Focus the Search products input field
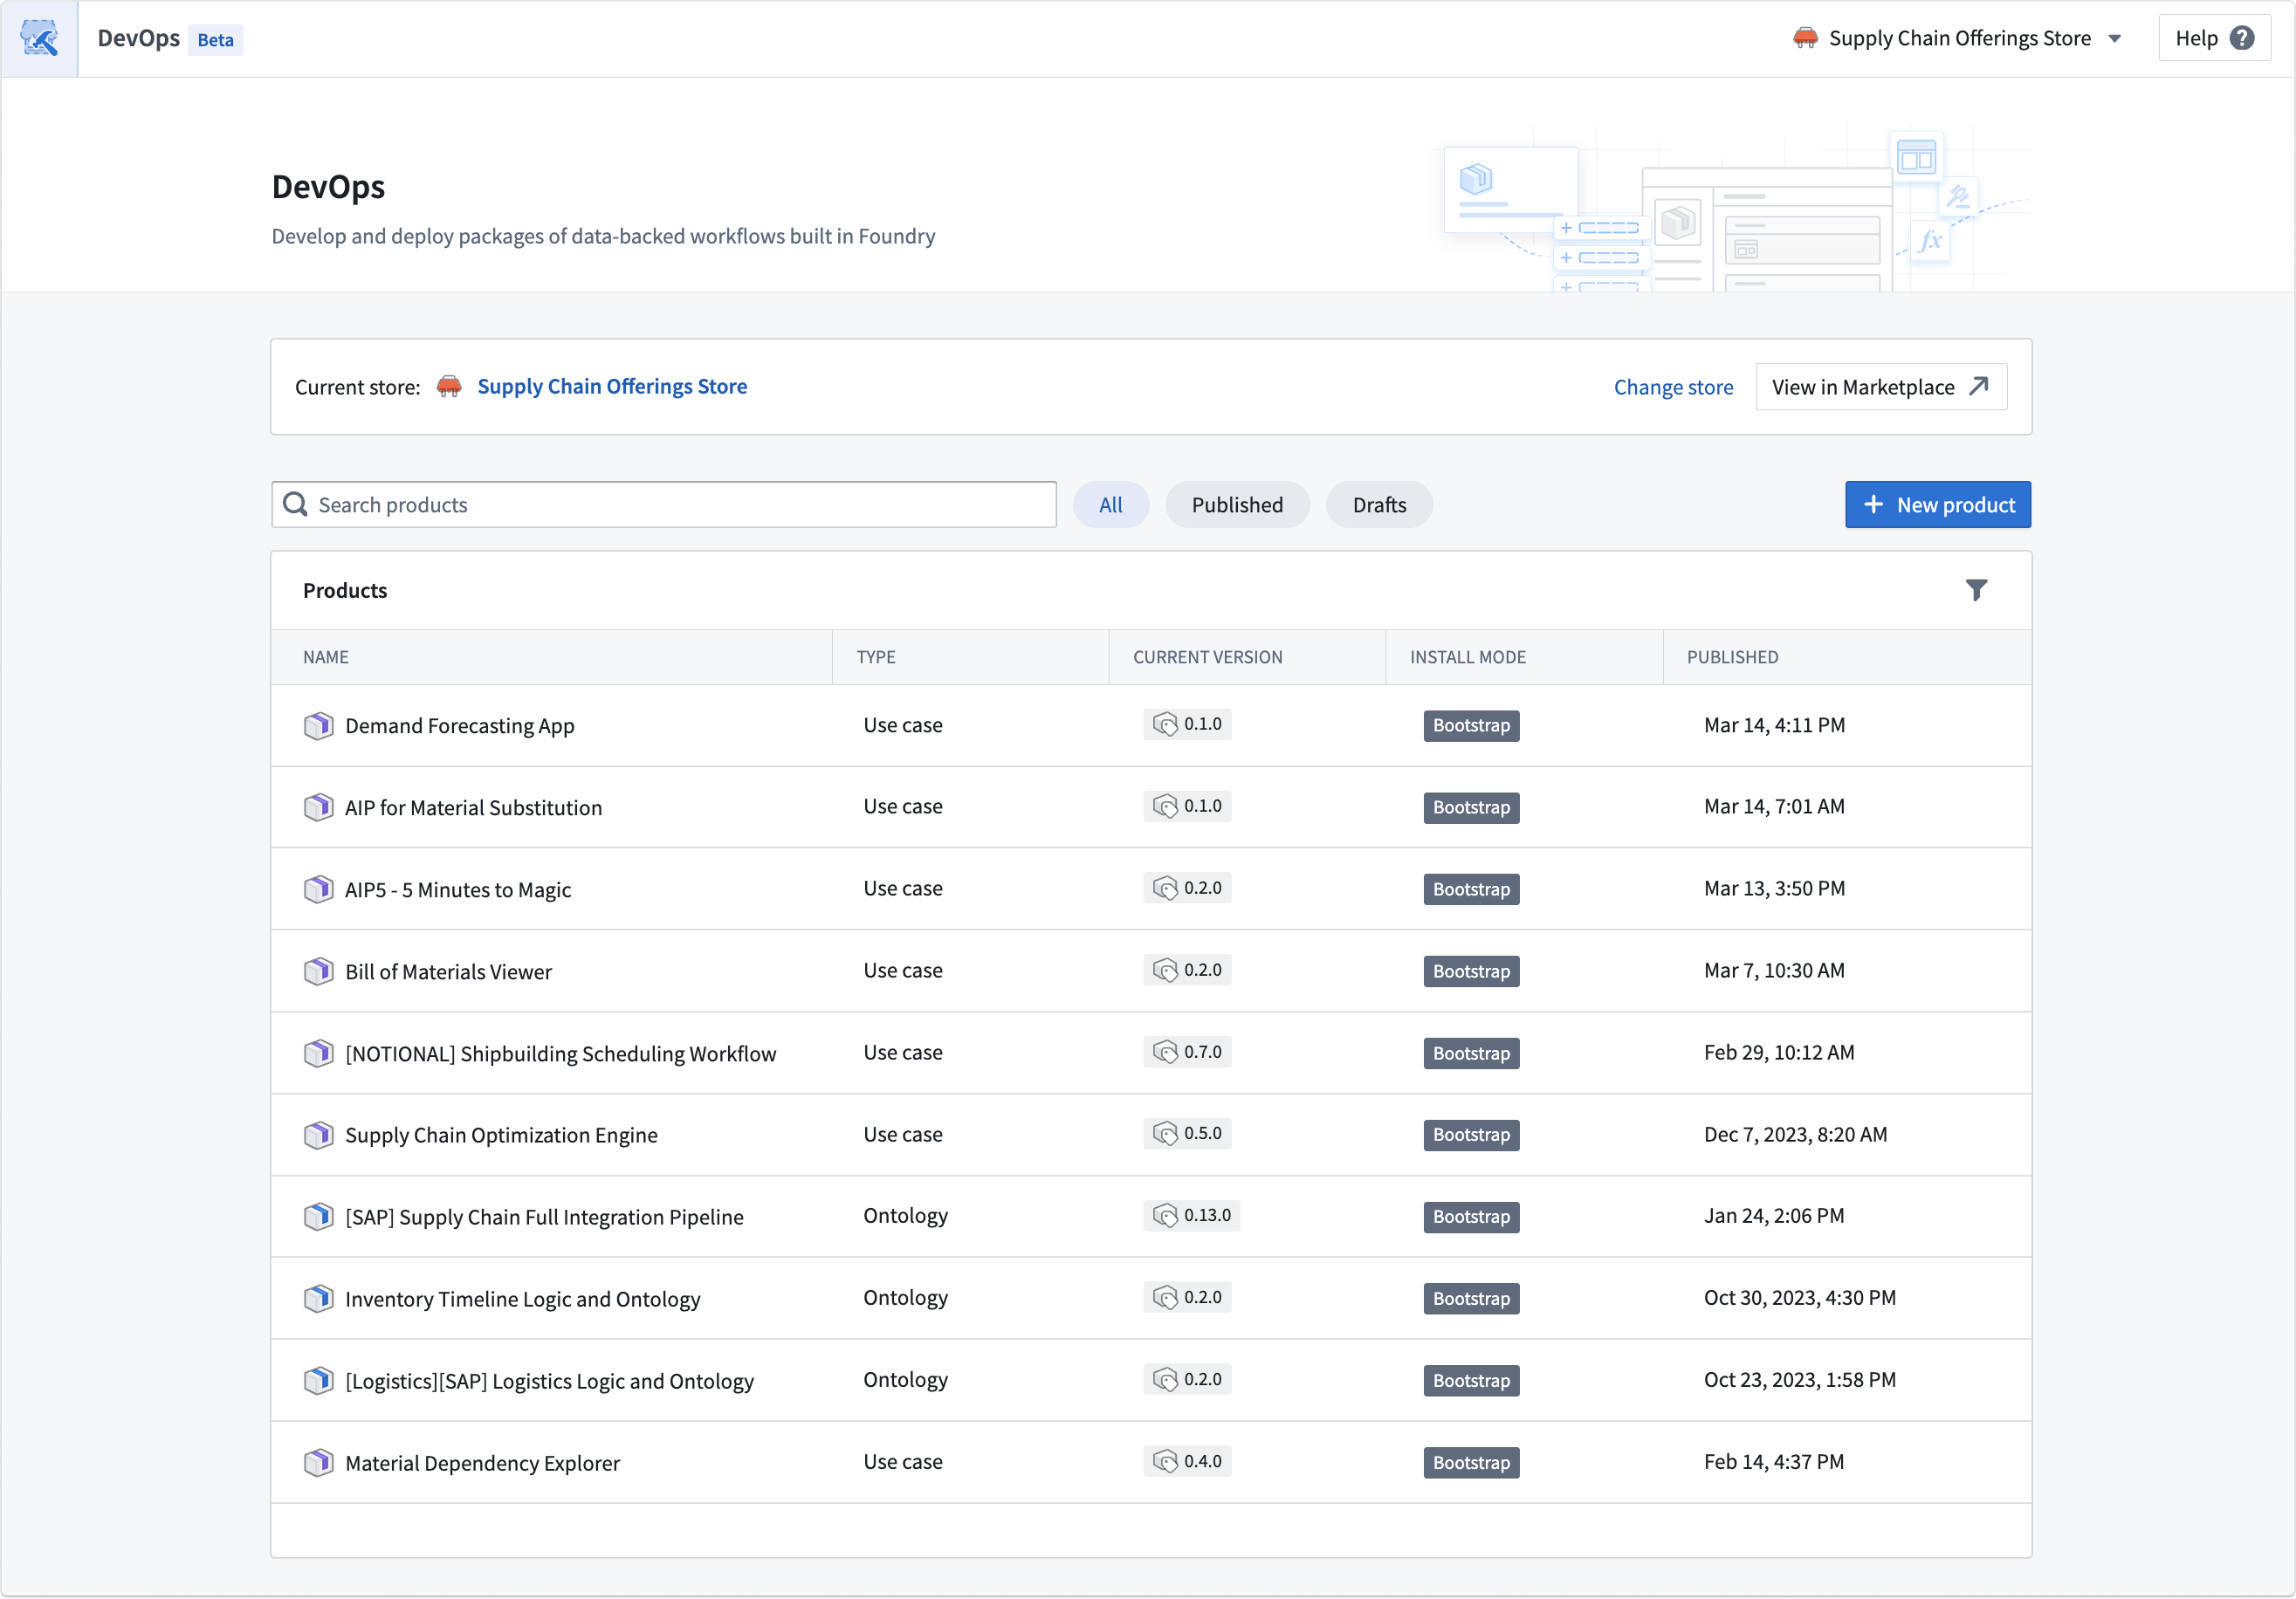Image resolution: width=2296 pixels, height=1599 pixels. [x=664, y=505]
